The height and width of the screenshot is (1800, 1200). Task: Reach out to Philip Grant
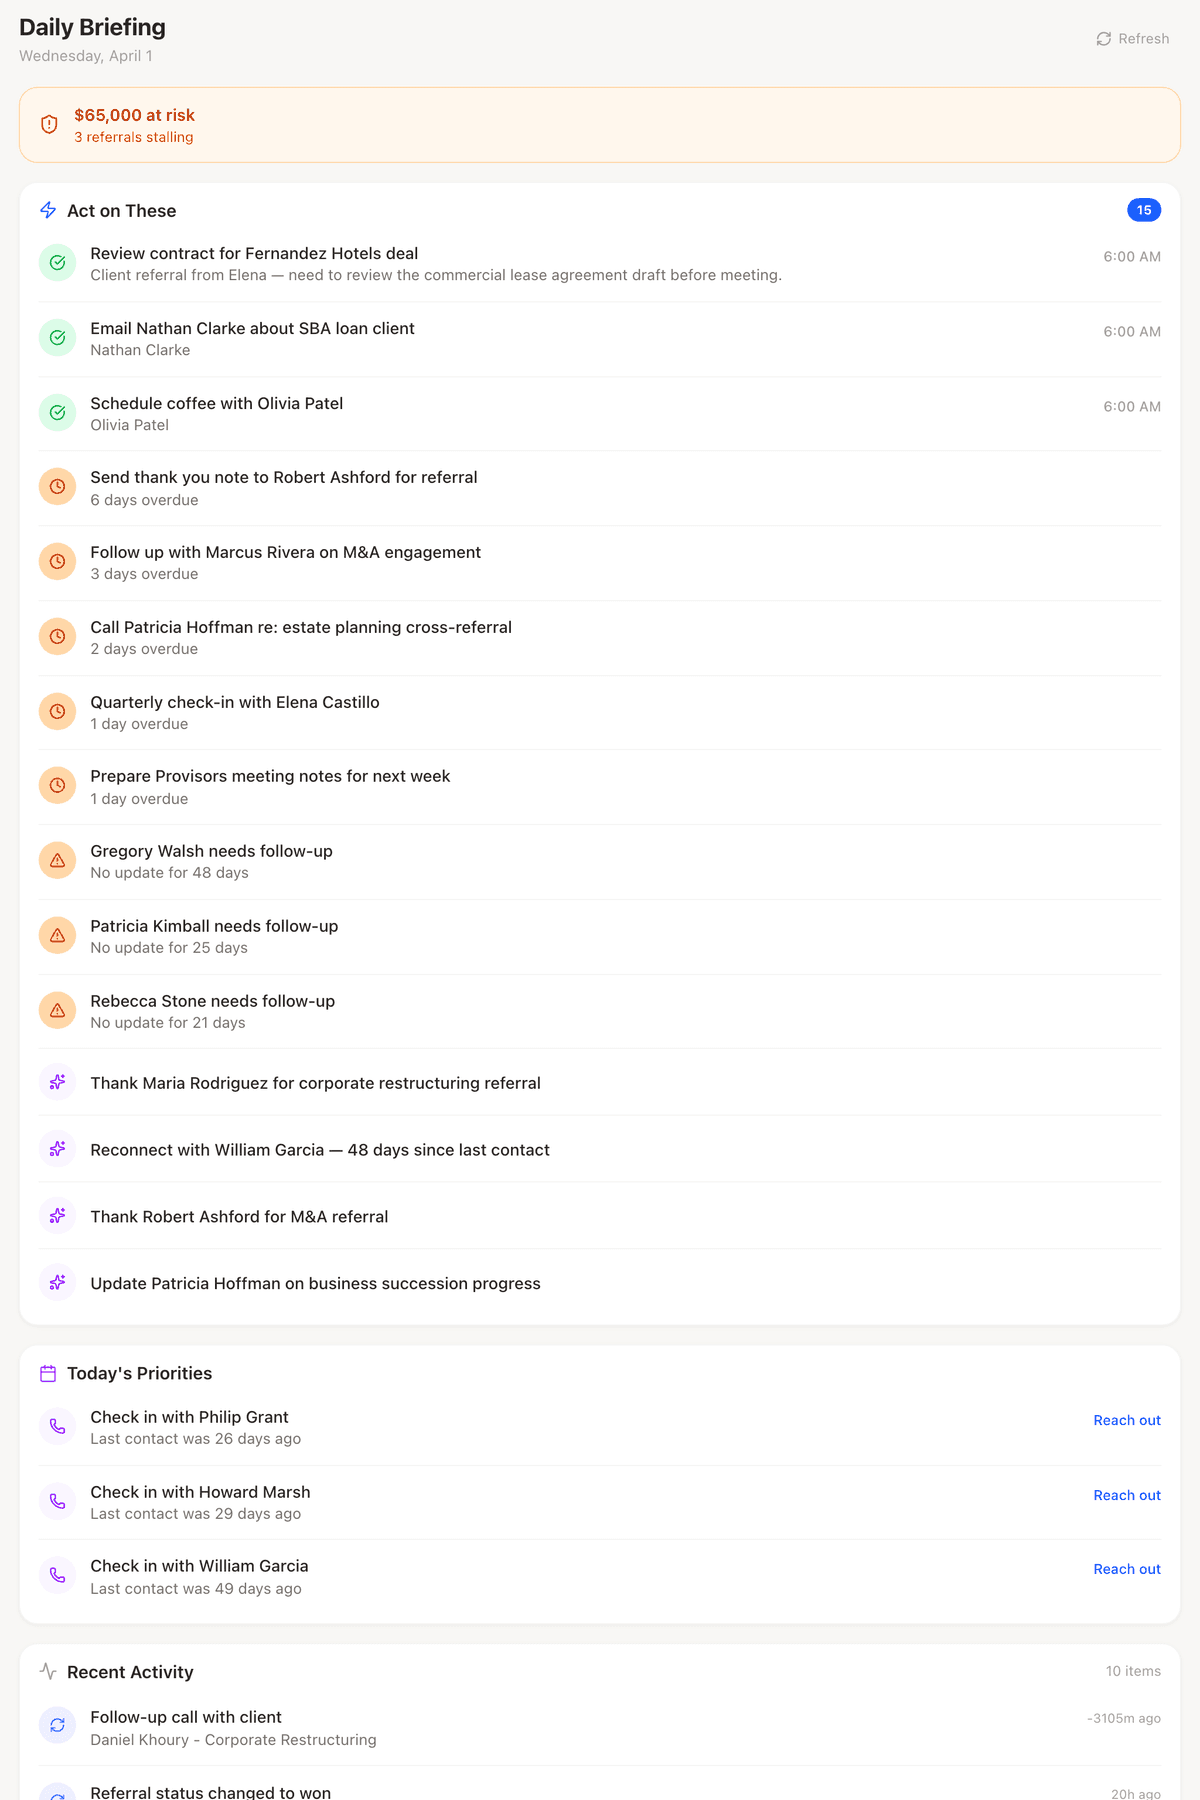[1127, 1421]
